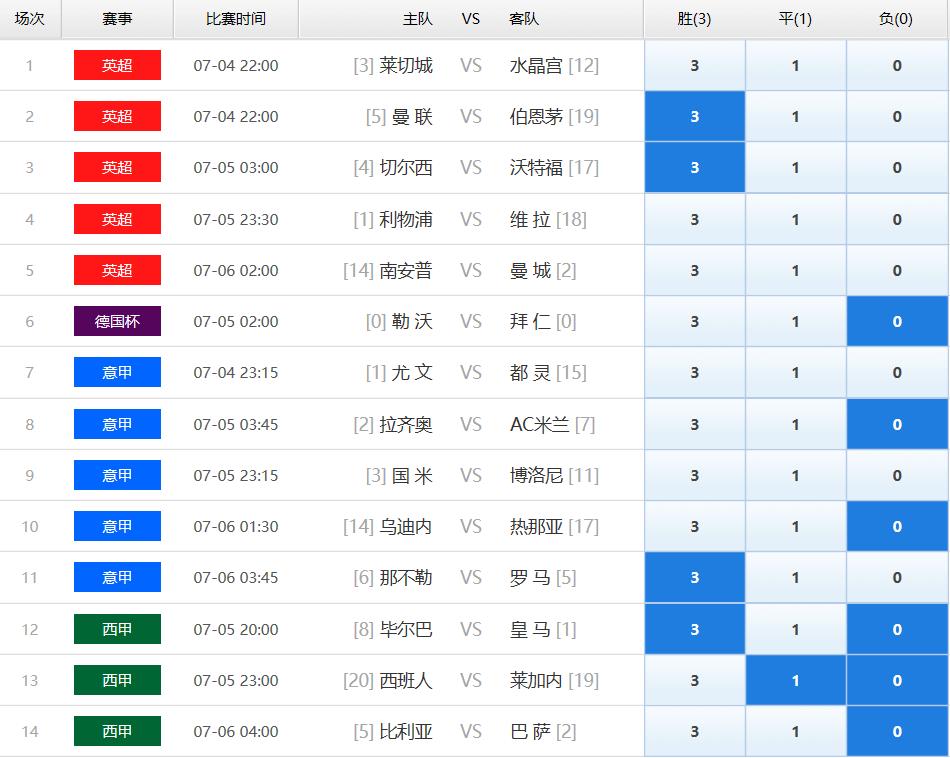Pick loss (0) for 利物浦 vs 维拉
Viewport: 950px width, 758px height.
tap(897, 219)
